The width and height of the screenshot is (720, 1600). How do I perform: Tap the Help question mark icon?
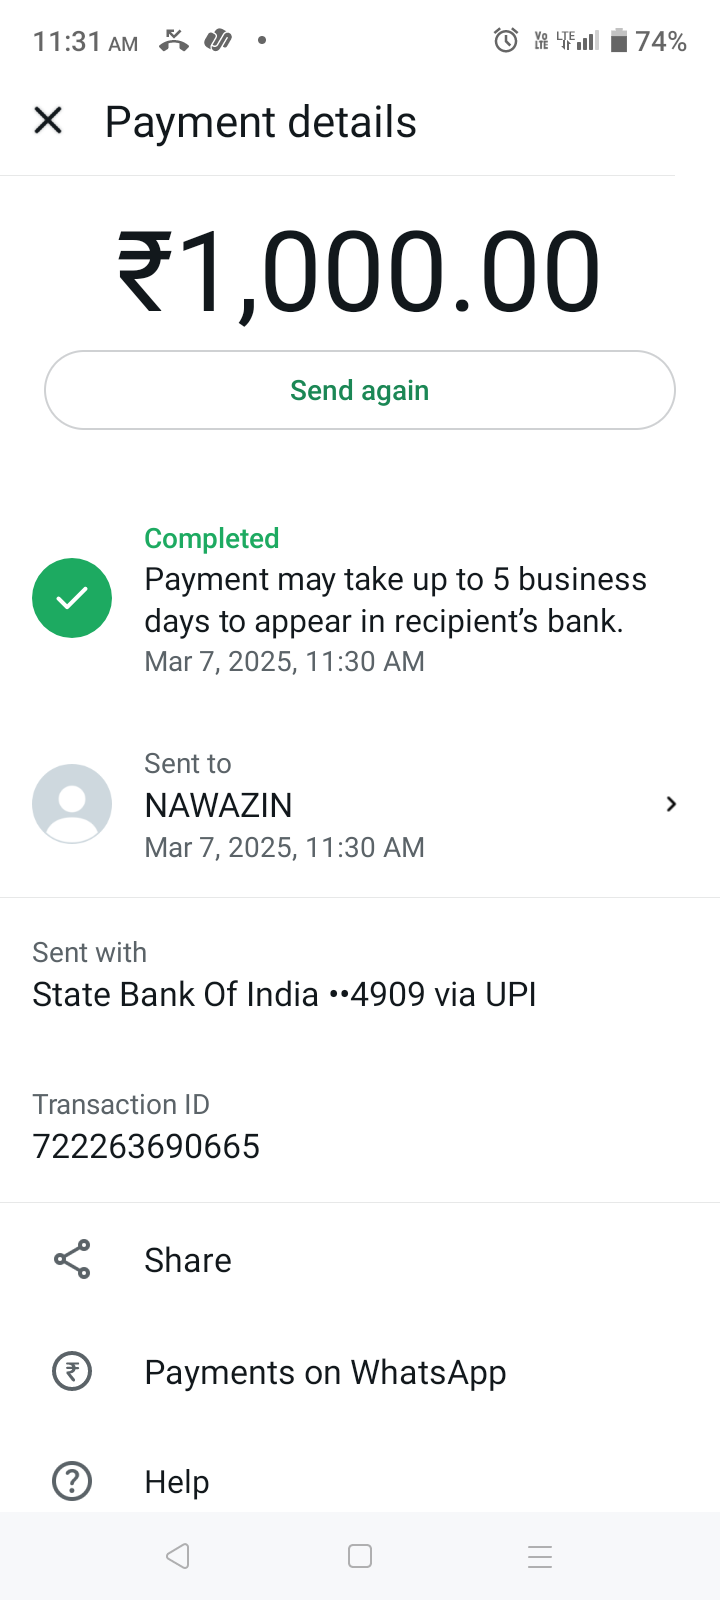72,1481
